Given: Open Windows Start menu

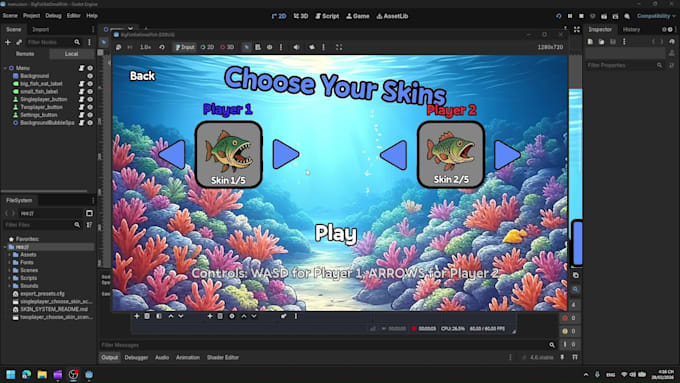Looking at the screenshot, I should (x=11, y=375).
